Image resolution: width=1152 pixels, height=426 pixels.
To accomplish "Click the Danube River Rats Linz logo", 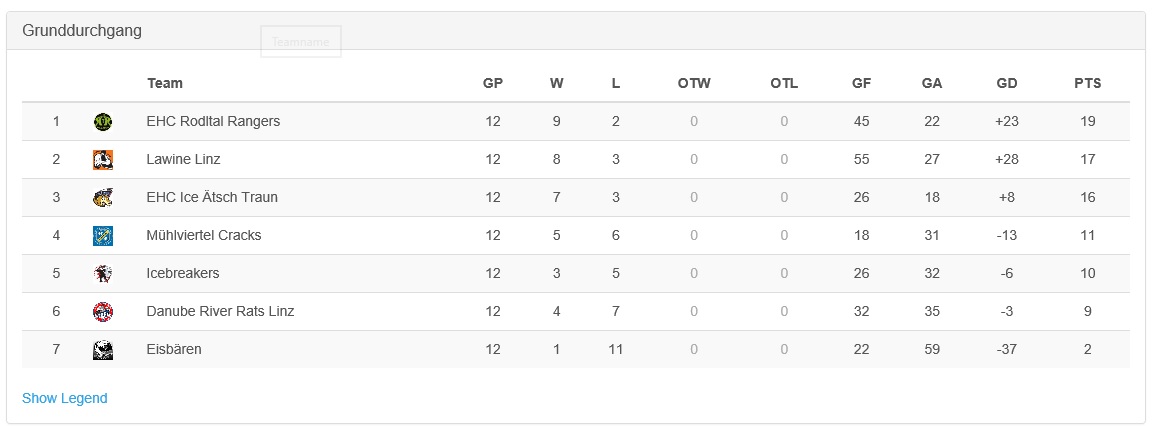I will point(103,311).
